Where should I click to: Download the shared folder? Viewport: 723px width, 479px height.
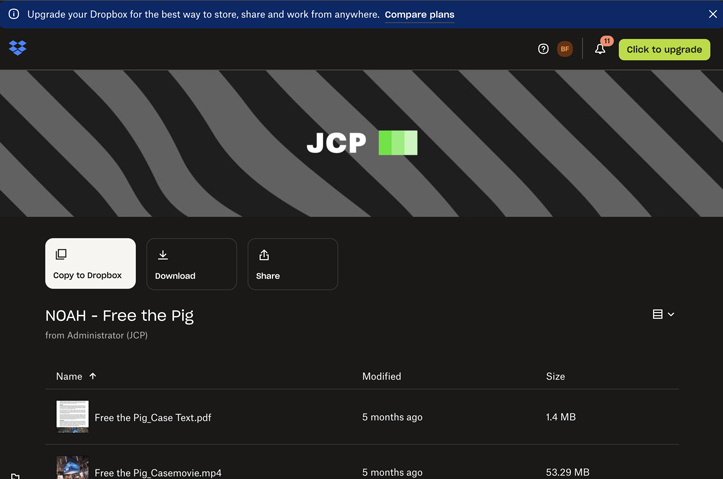coord(191,264)
